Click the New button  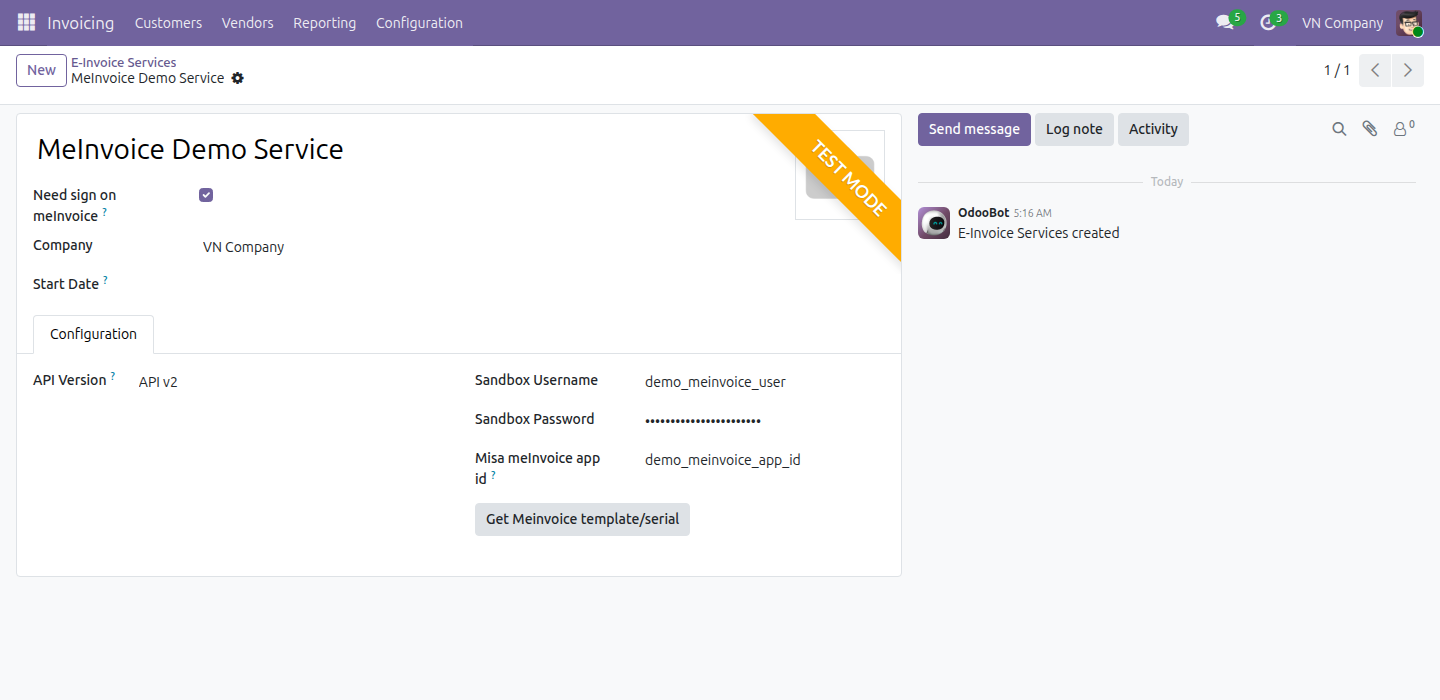click(x=41, y=70)
